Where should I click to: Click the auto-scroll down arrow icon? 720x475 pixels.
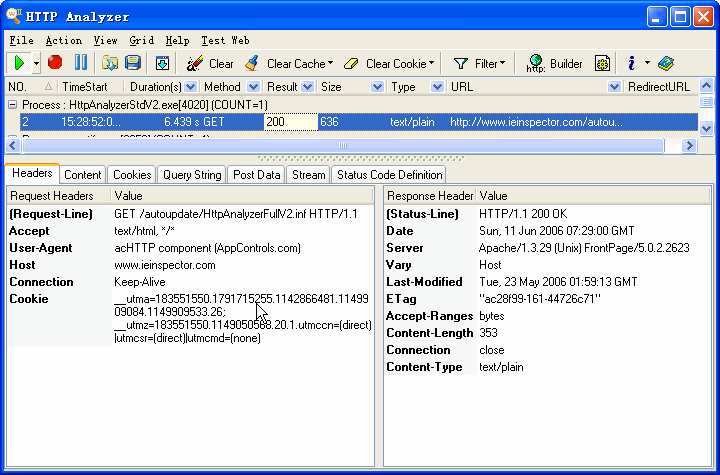click(x=162, y=63)
